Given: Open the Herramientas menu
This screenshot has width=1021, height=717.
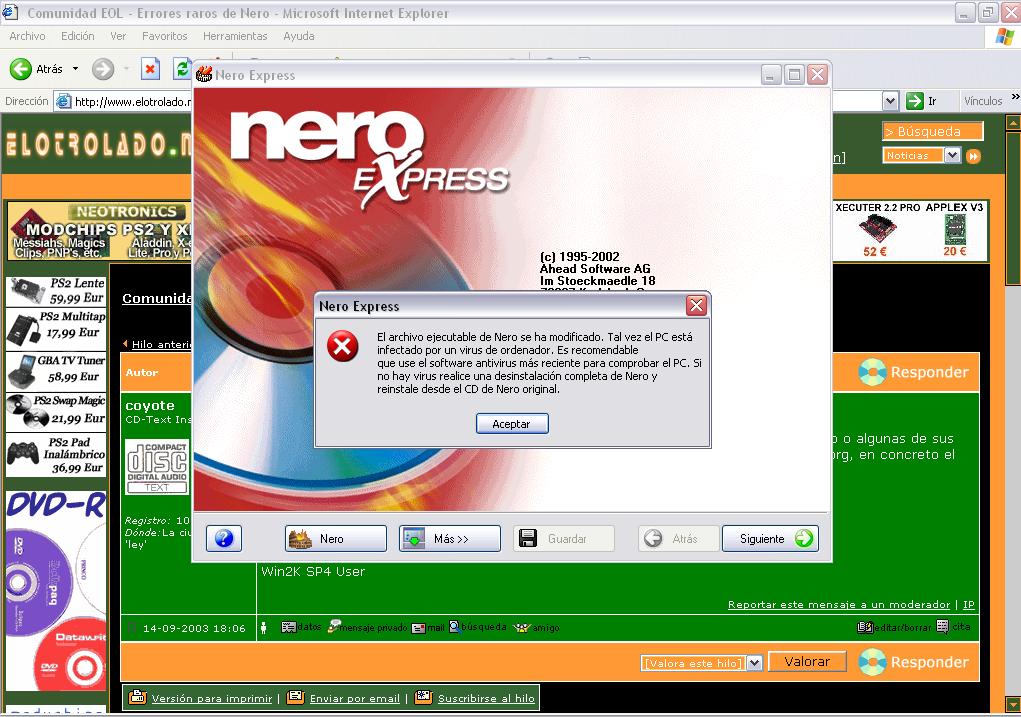Looking at the screenshot, I should point(235,36).
